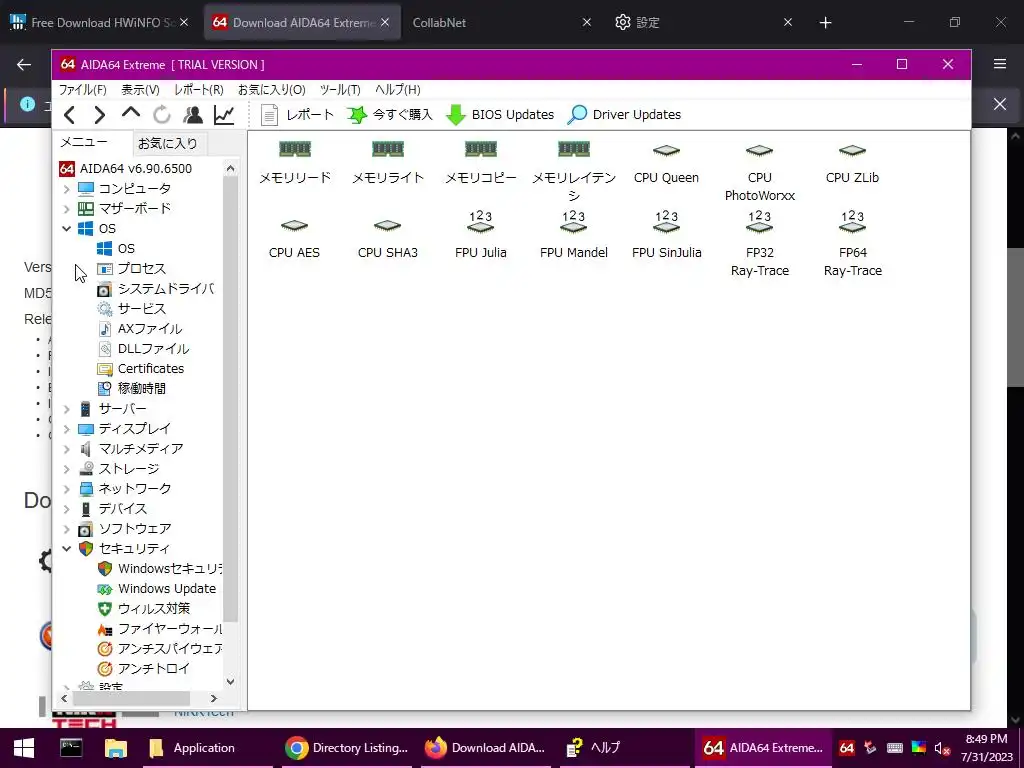Open File Explorer from taskbar
Screen dimensions: 1024x768
pos(116,748)
